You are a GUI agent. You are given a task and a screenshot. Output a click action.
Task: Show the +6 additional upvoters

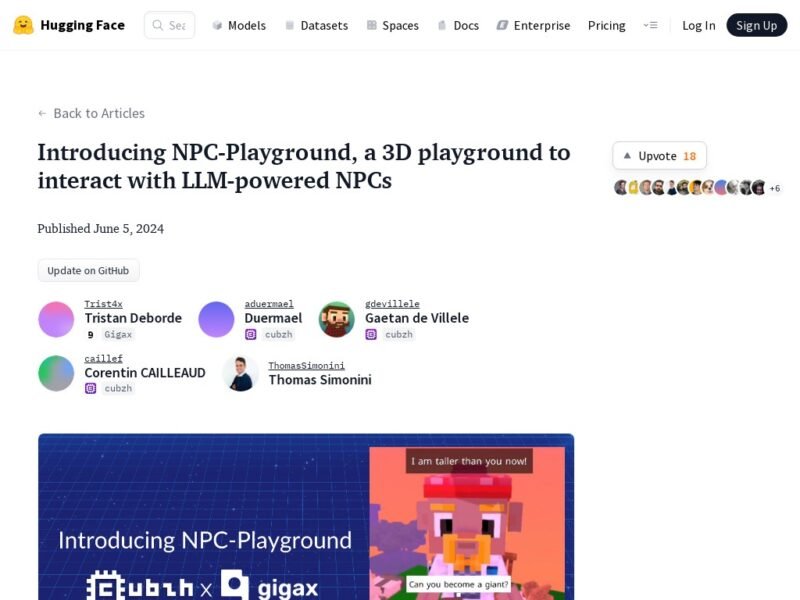pyautogui.click(x=774, y=188)
